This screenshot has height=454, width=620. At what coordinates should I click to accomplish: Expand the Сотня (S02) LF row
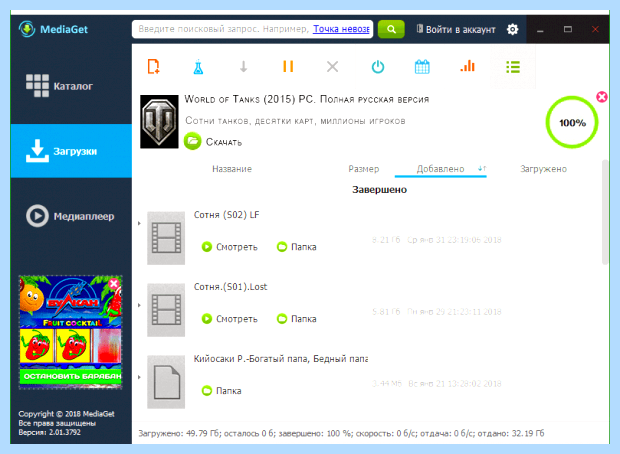click(139, 223)
